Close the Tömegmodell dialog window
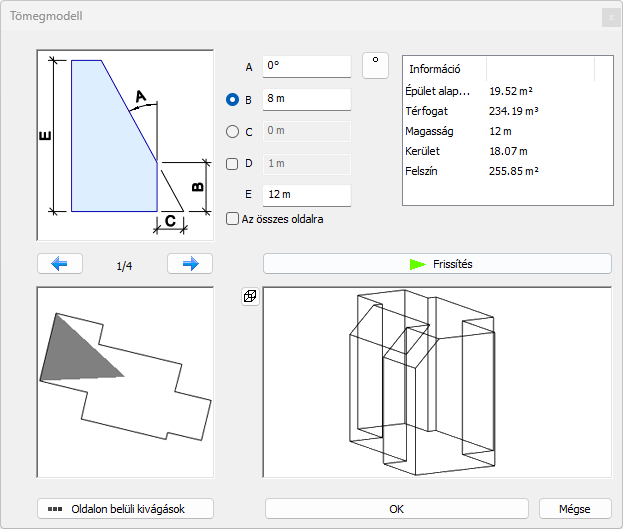623x529 pixels. coord(608,17)
